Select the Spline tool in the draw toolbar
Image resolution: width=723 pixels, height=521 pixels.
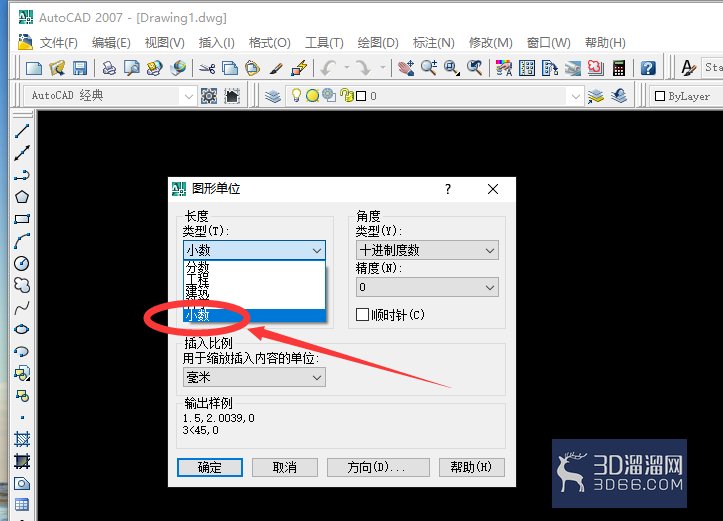click(22, 307)
